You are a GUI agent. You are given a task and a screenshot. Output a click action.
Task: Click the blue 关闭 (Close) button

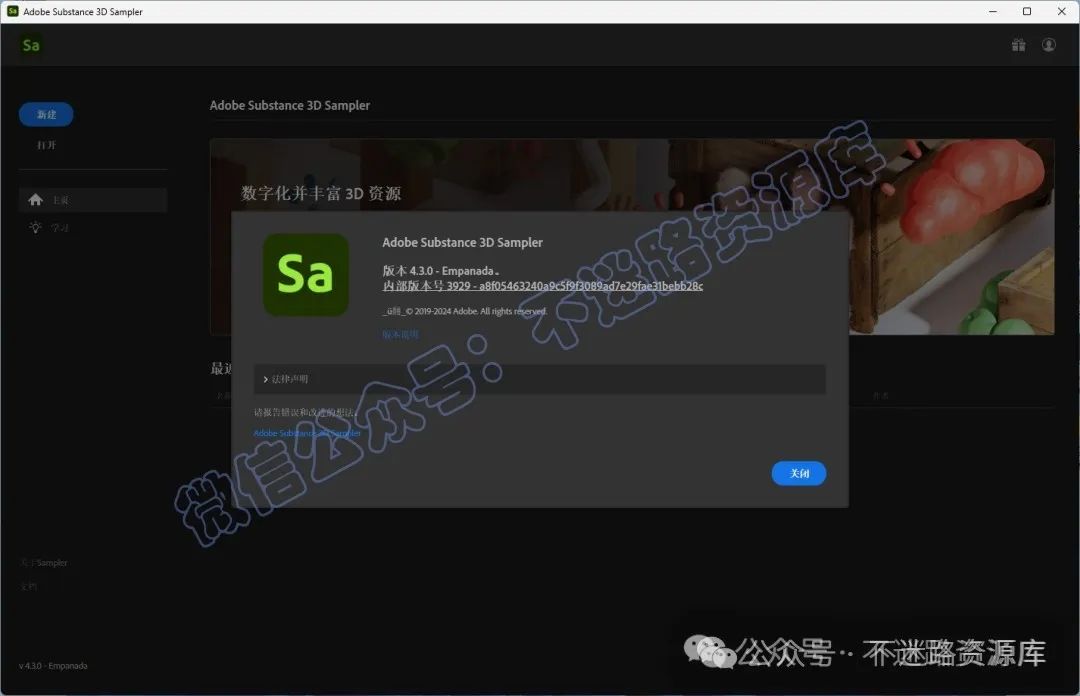(799, 473)
